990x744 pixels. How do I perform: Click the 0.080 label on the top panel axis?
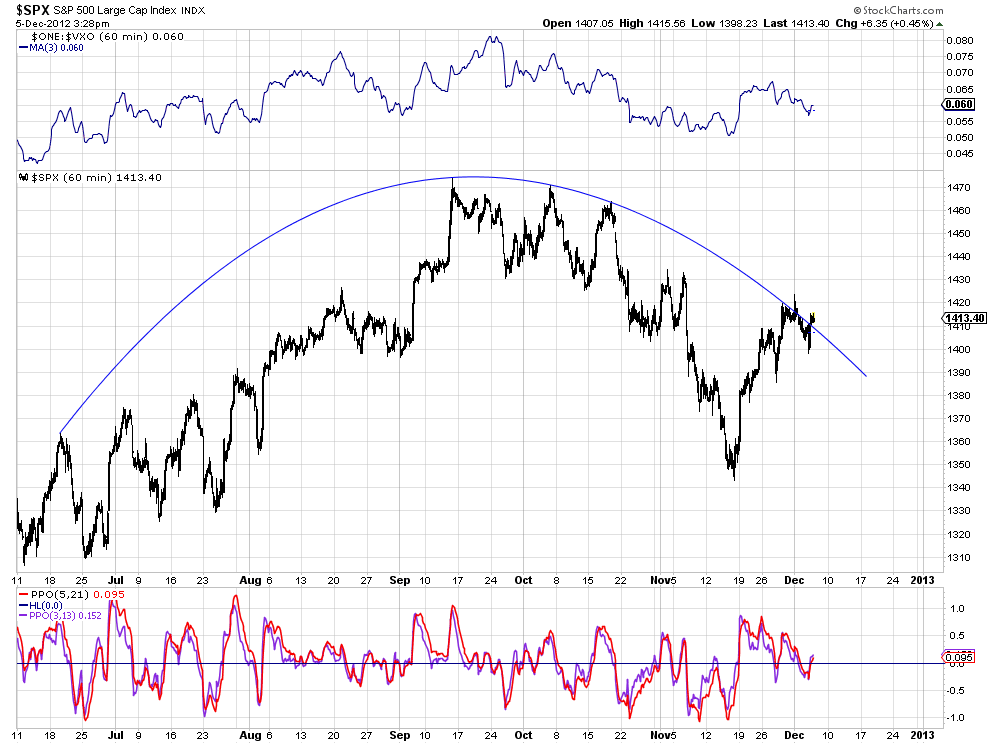pos(960,40)
